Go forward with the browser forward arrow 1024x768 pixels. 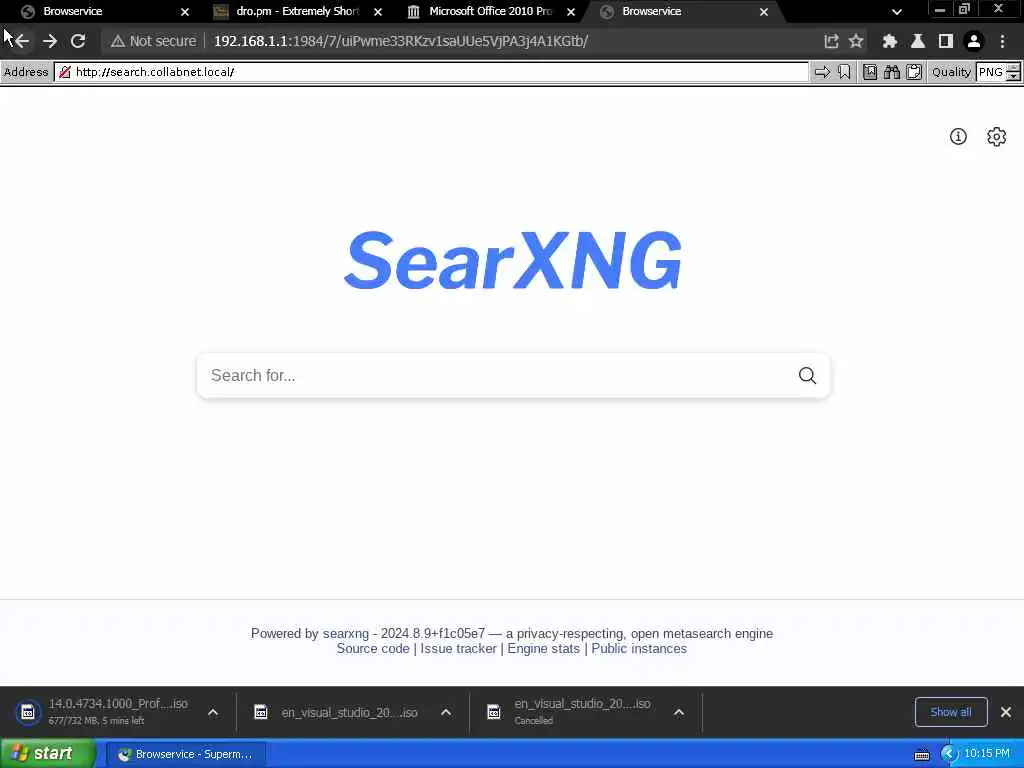click(50, 41)
